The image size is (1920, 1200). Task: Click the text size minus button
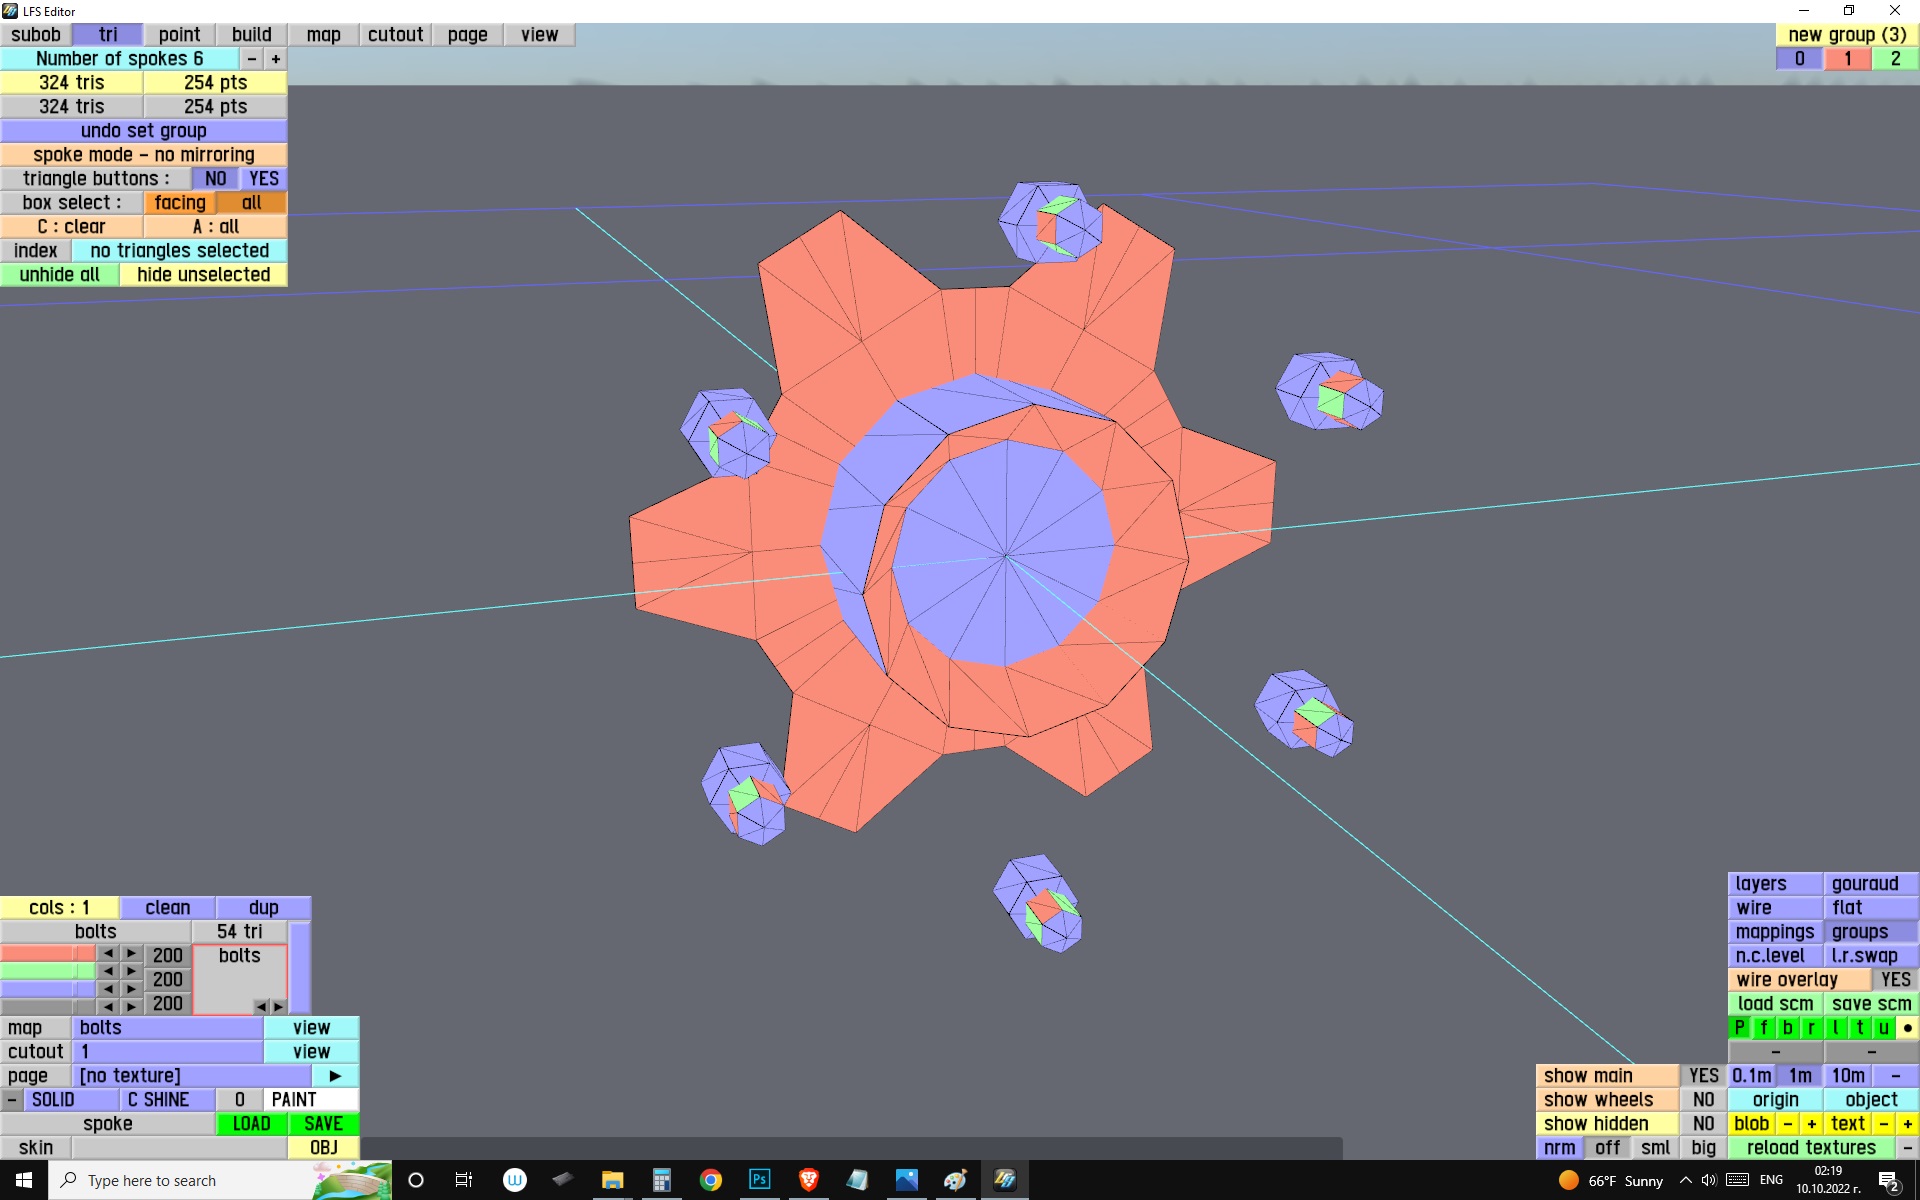1883,1124
